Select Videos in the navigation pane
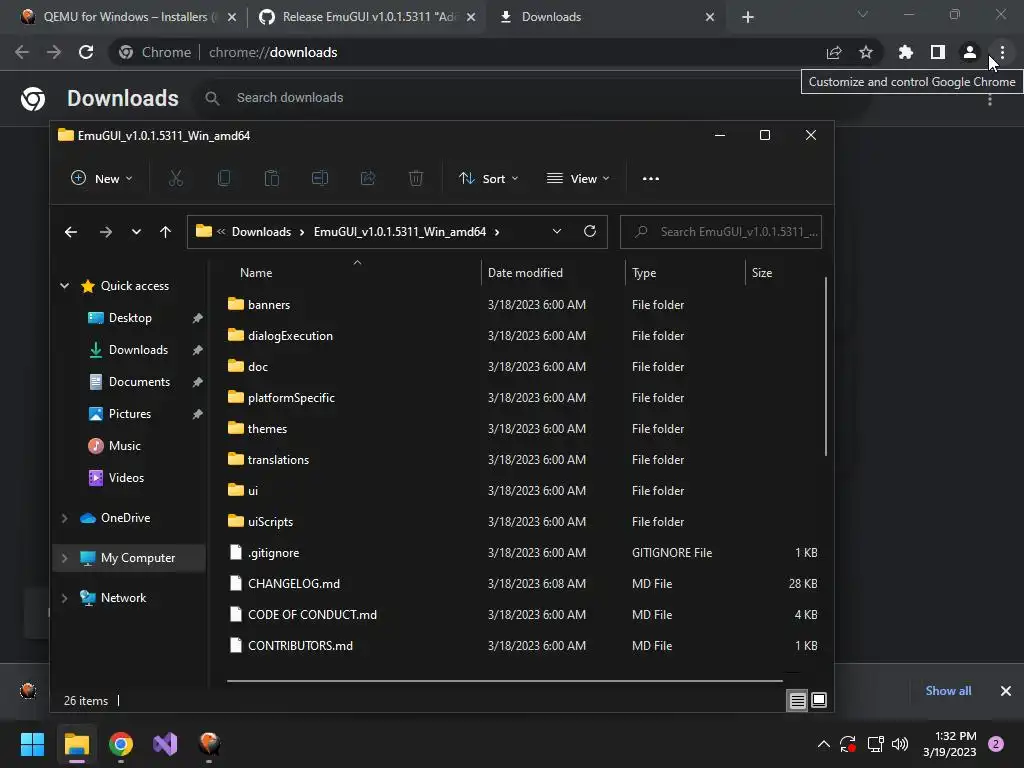The image size is (1024, 768). pyautogui.click(x=126, y=478)
